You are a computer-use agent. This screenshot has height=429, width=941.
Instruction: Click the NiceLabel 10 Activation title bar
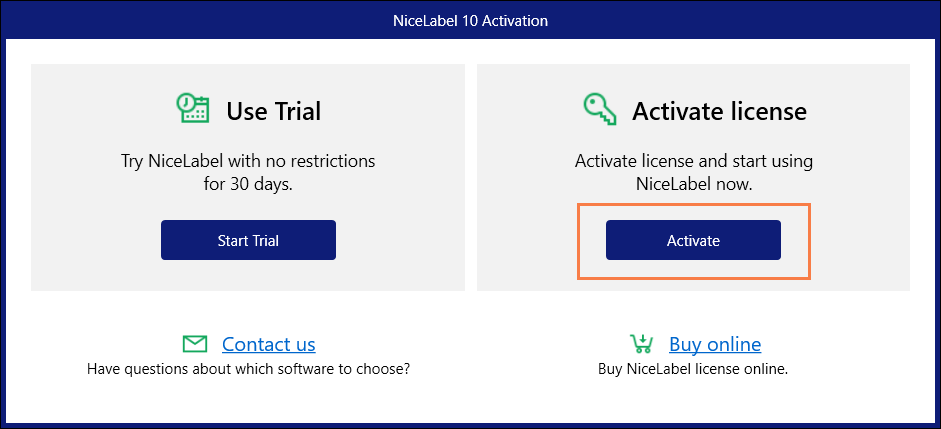(470, 21)
